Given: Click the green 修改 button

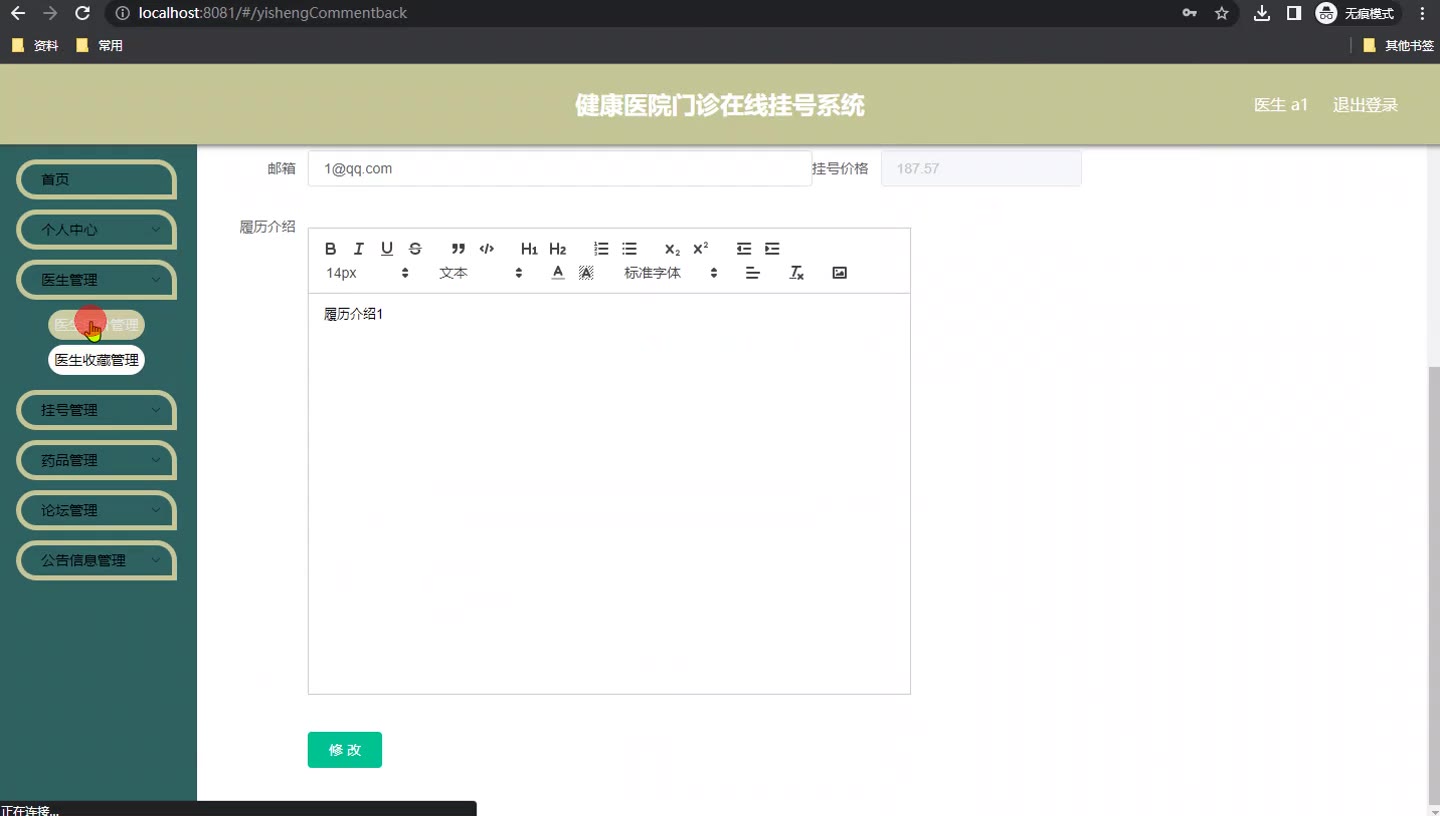Looking at the screenshot, I should pyautogui.click(x=345, y=750).
